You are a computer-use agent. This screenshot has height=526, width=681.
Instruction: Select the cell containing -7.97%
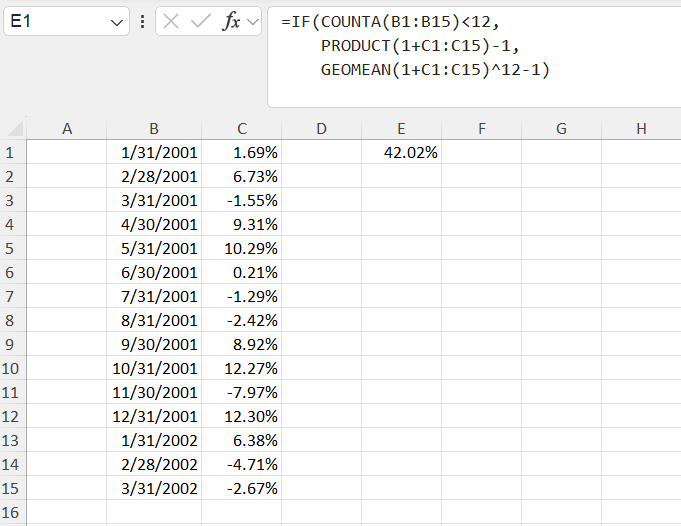coord(242,392)
